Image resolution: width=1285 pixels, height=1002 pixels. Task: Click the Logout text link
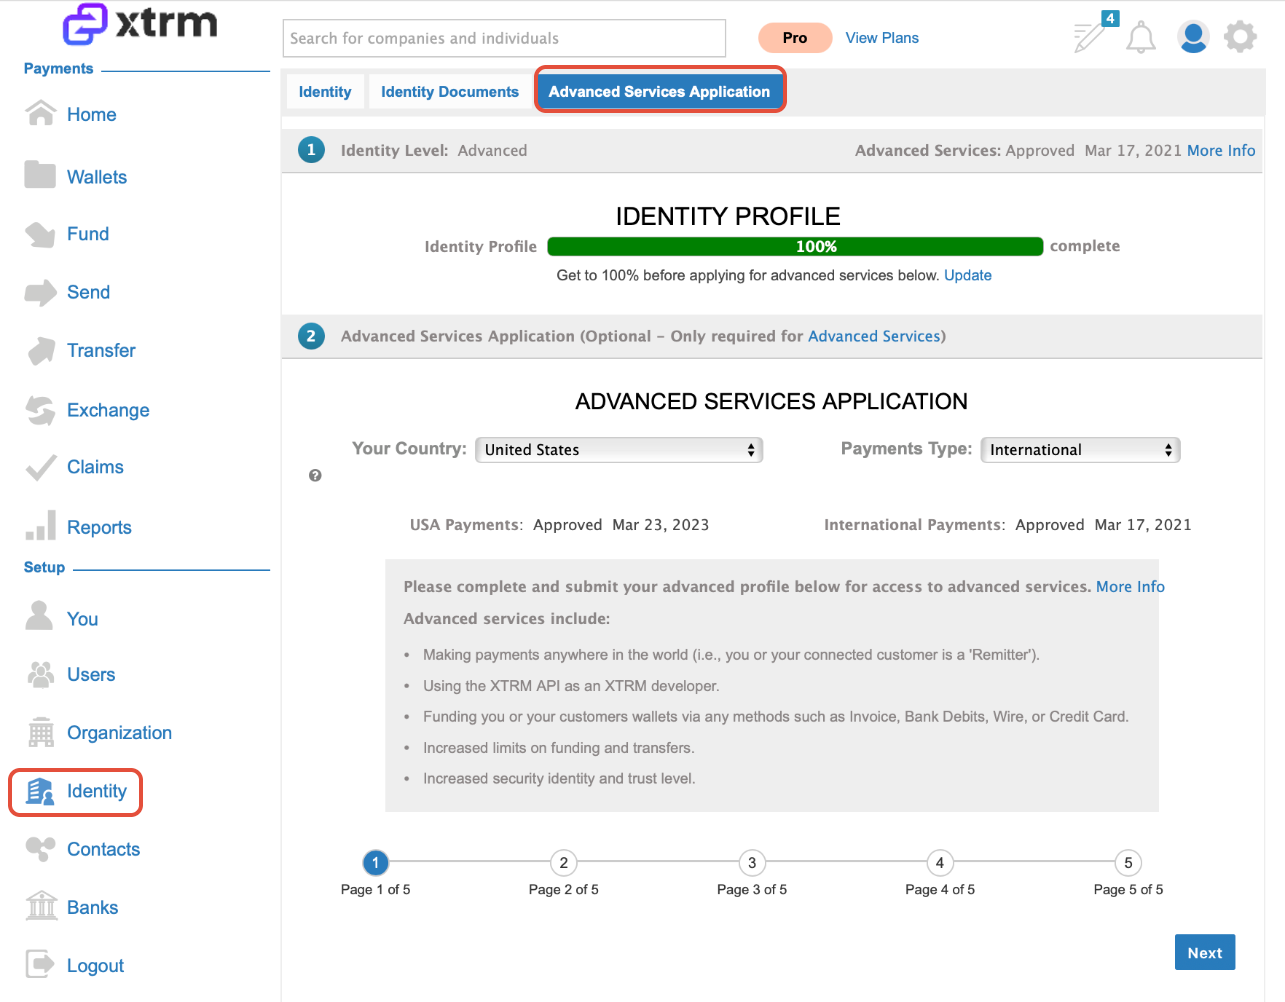pyautogui.click(x=95, y=966)
